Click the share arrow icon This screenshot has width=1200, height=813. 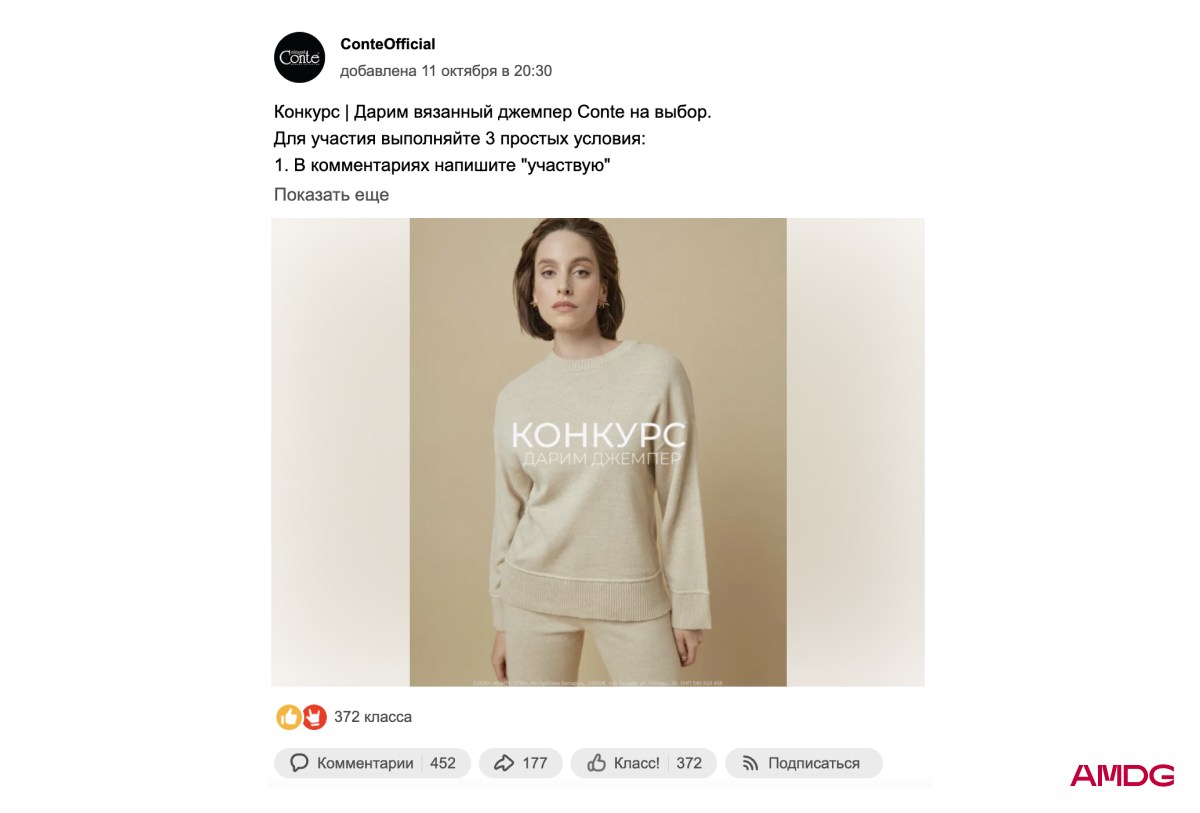(503, 763)
